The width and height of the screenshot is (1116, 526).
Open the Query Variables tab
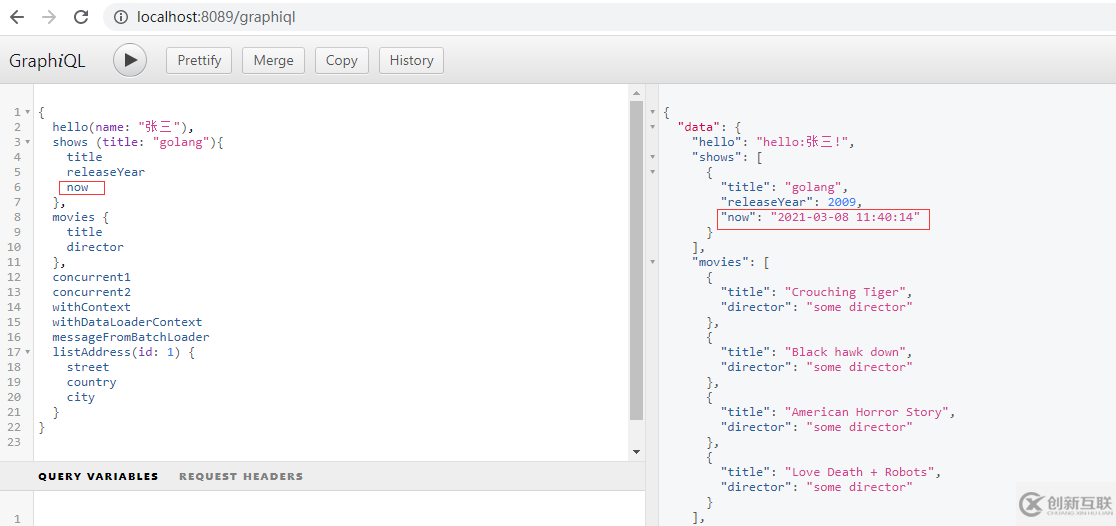click(x=98, y=476)
